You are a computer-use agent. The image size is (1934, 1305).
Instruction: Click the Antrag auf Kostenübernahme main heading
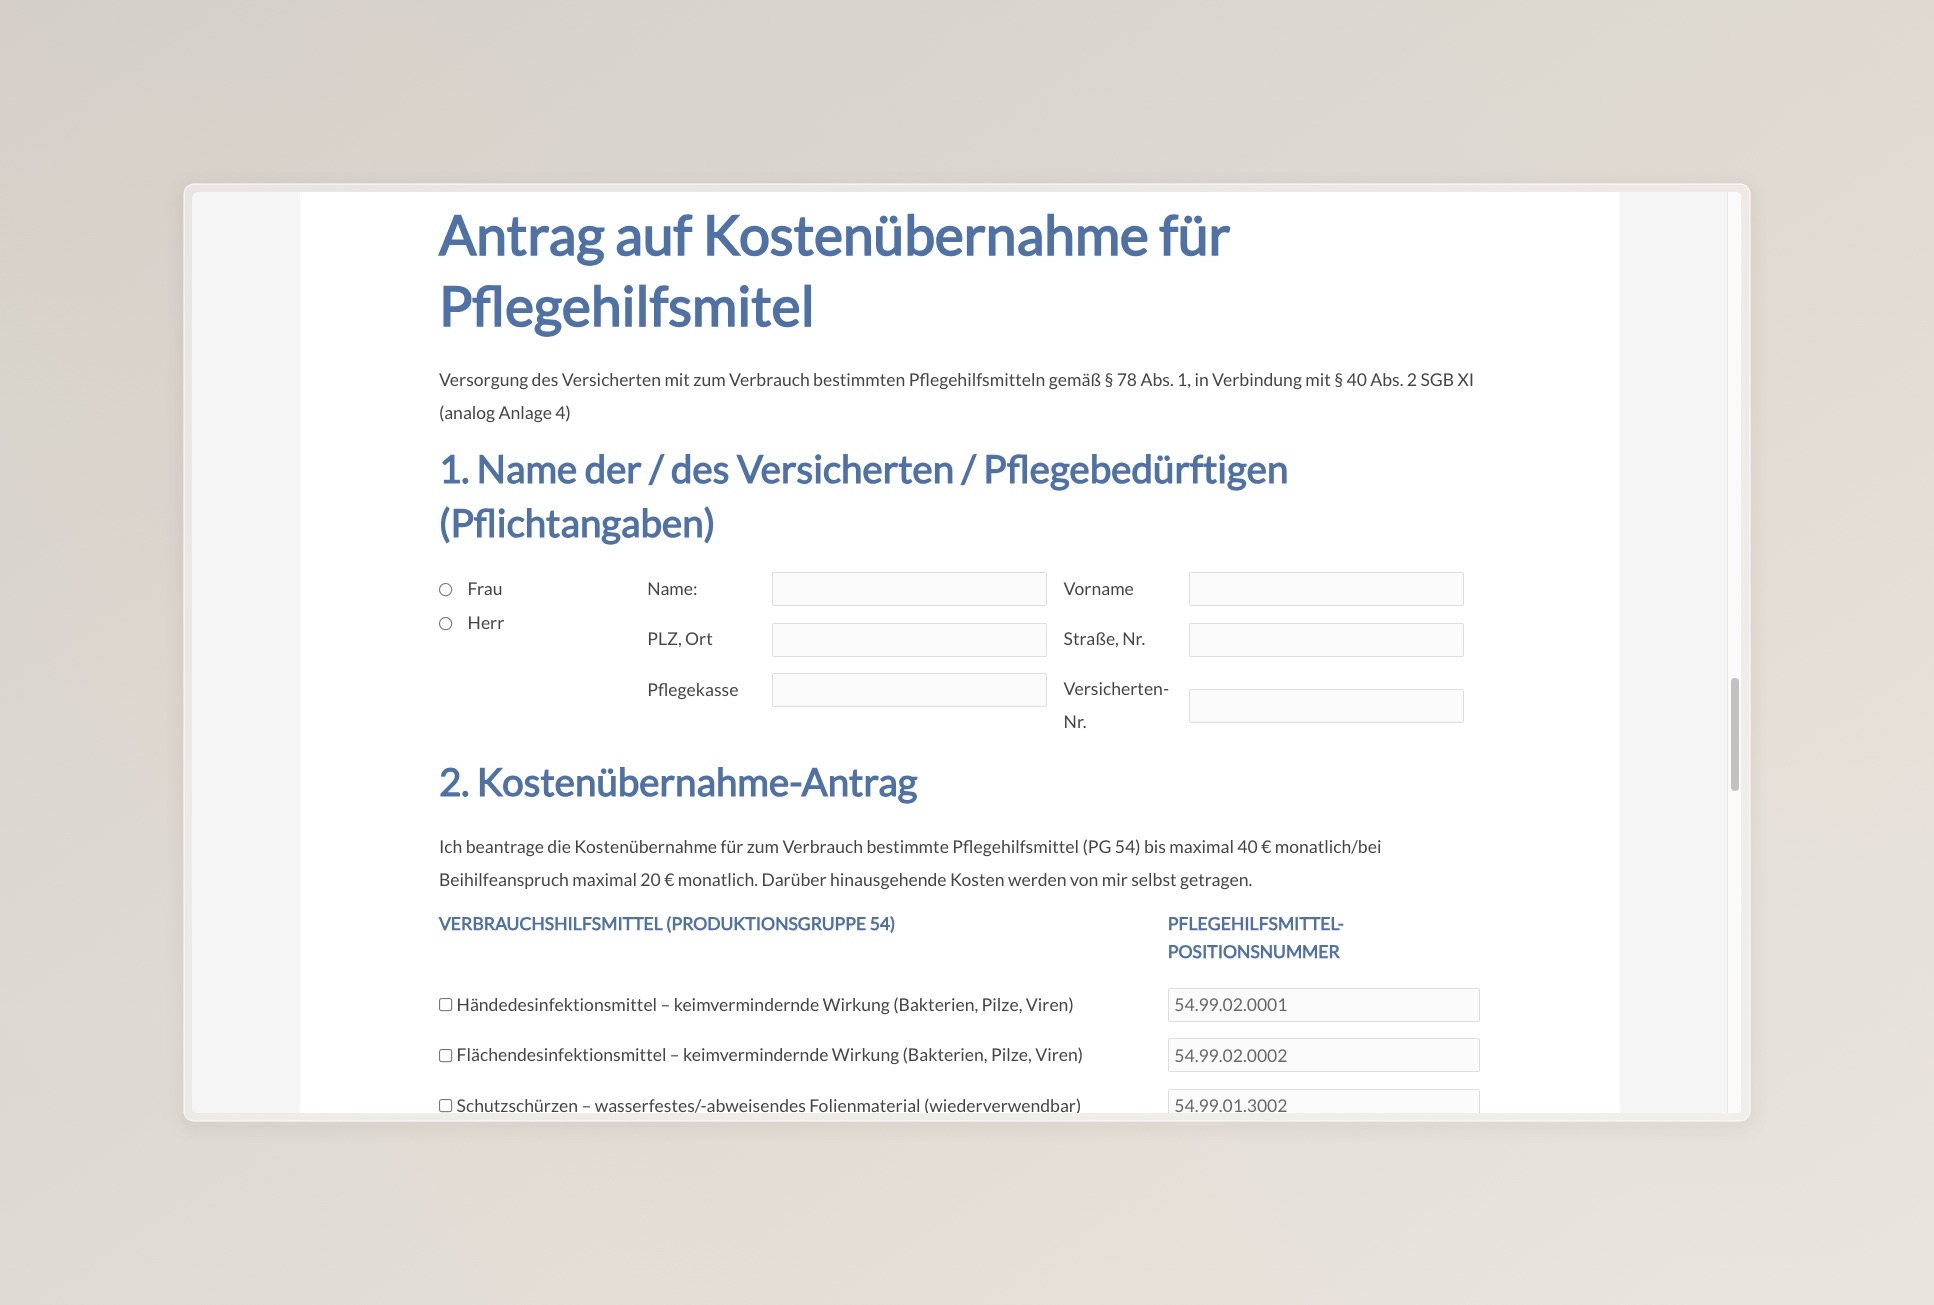coord(833,271)
